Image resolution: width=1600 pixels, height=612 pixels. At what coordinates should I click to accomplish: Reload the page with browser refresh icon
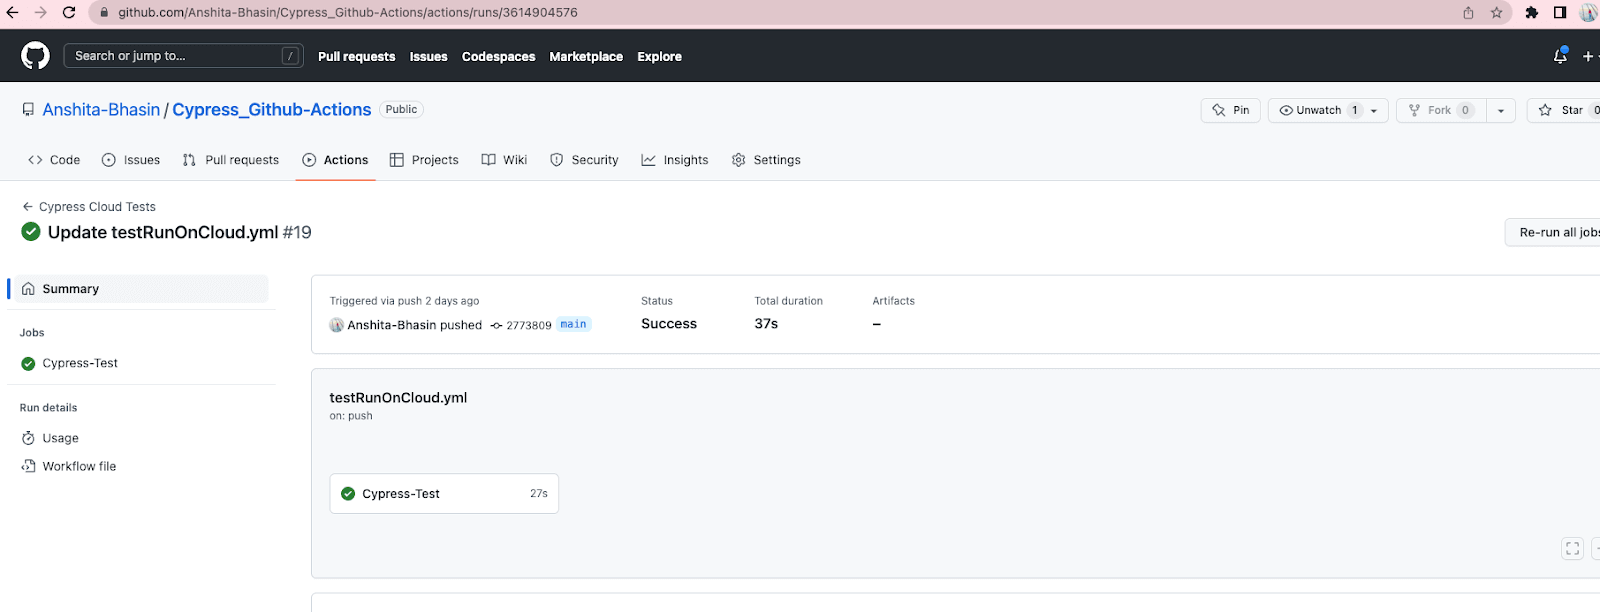point(69,13)
